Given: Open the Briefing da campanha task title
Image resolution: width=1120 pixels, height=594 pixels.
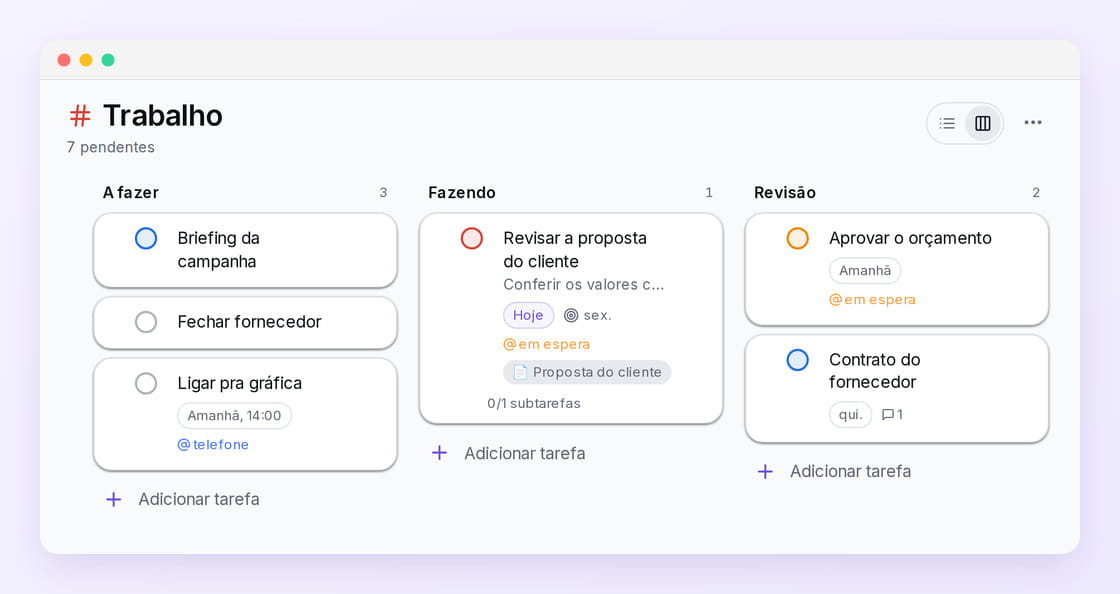Looking at the screenshot, I should coord(219,250).
